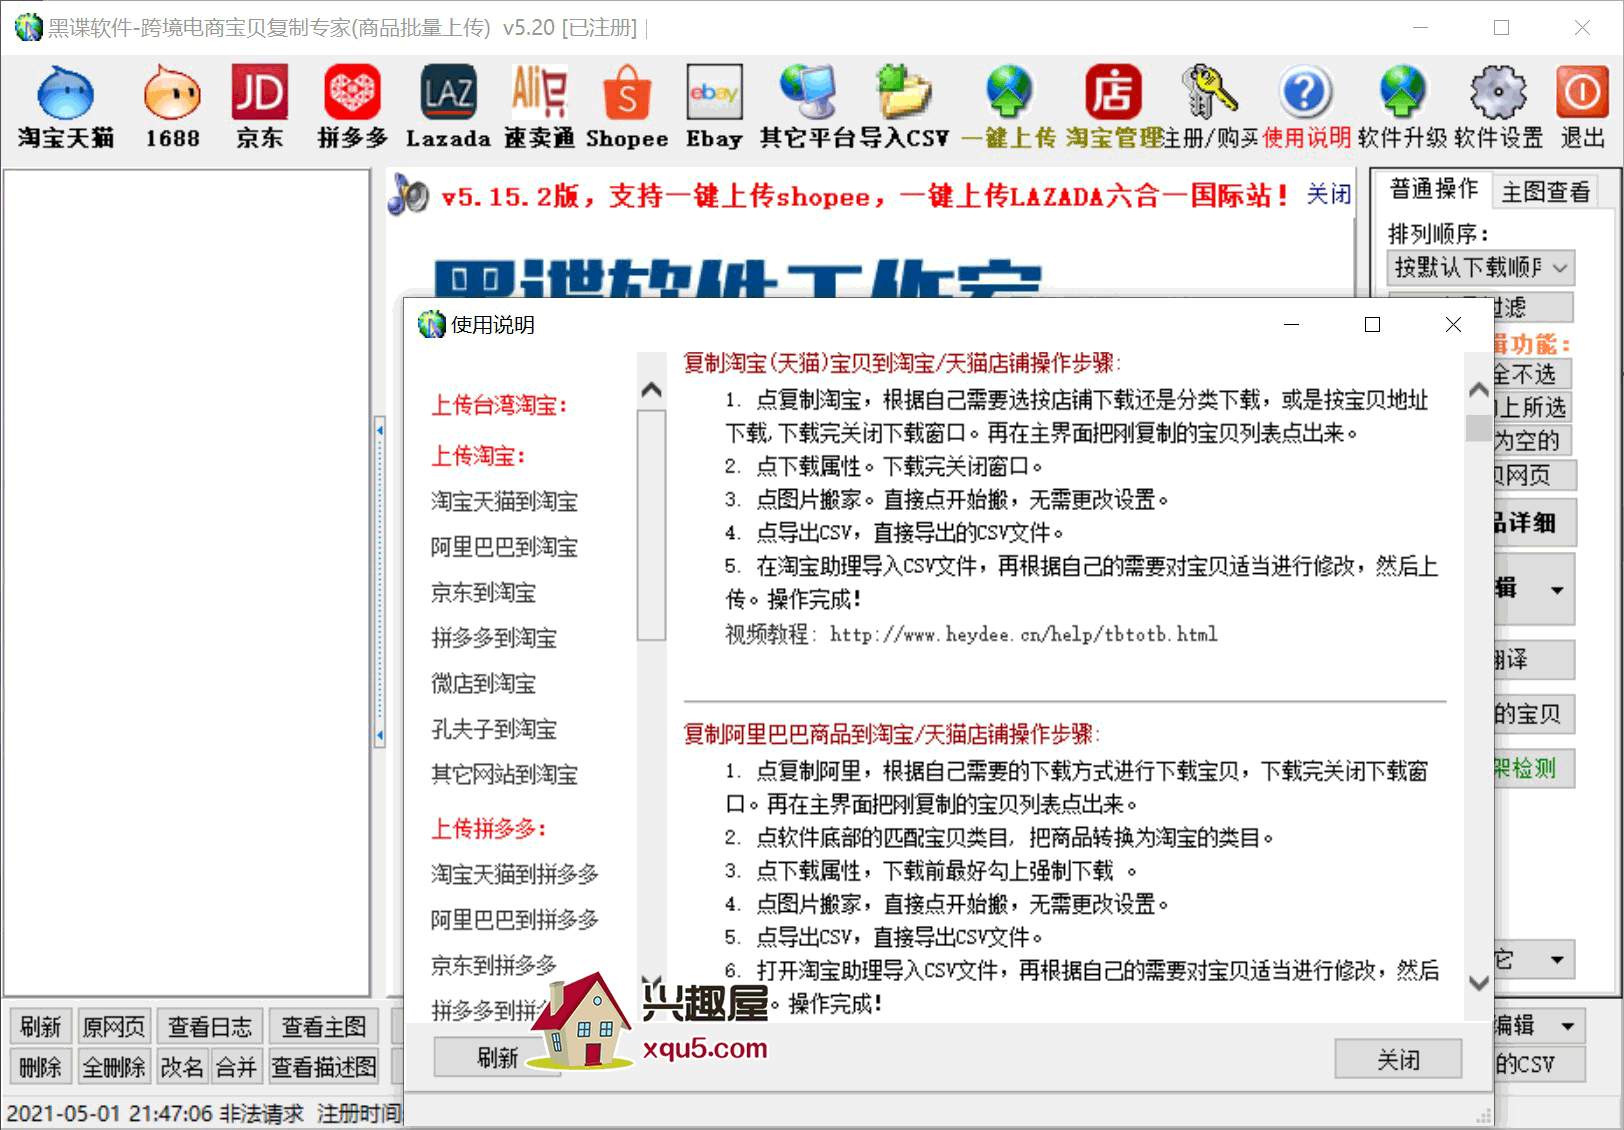Select 其它网站到淘宝 help topic
The height and width of the screenshot is (1130, 1624).
(504, 775)
